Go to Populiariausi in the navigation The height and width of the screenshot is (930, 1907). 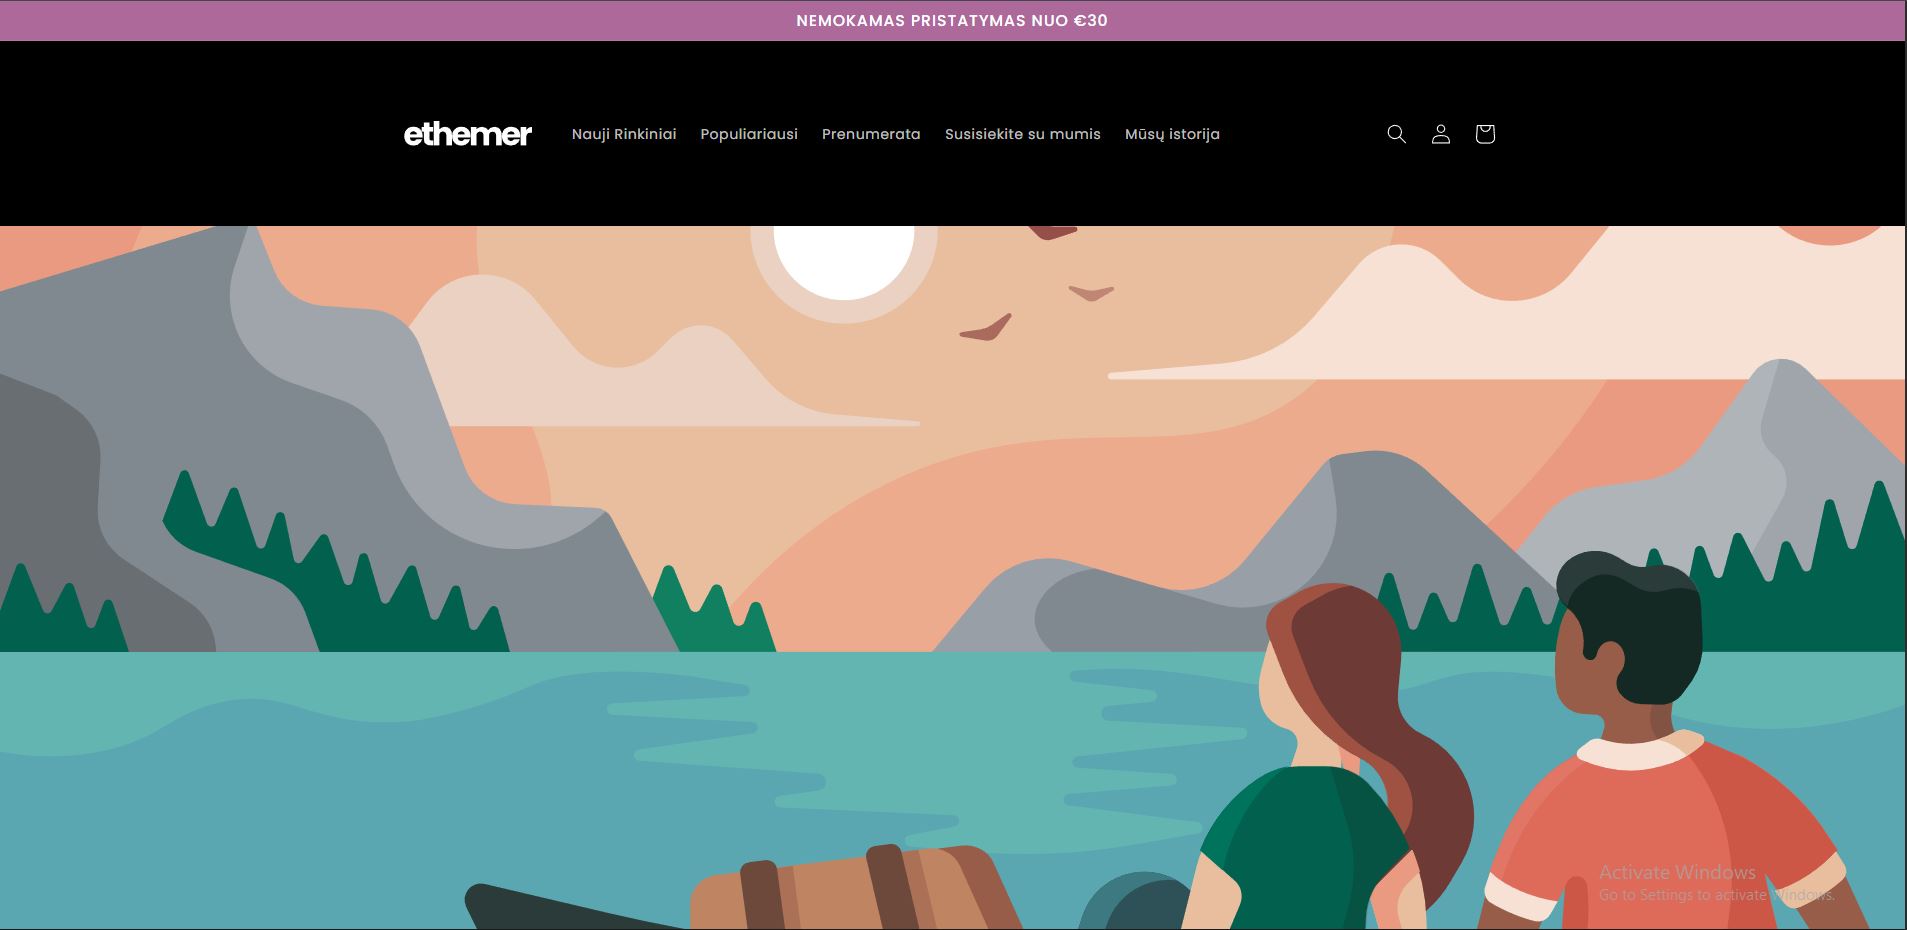[749, 134]
